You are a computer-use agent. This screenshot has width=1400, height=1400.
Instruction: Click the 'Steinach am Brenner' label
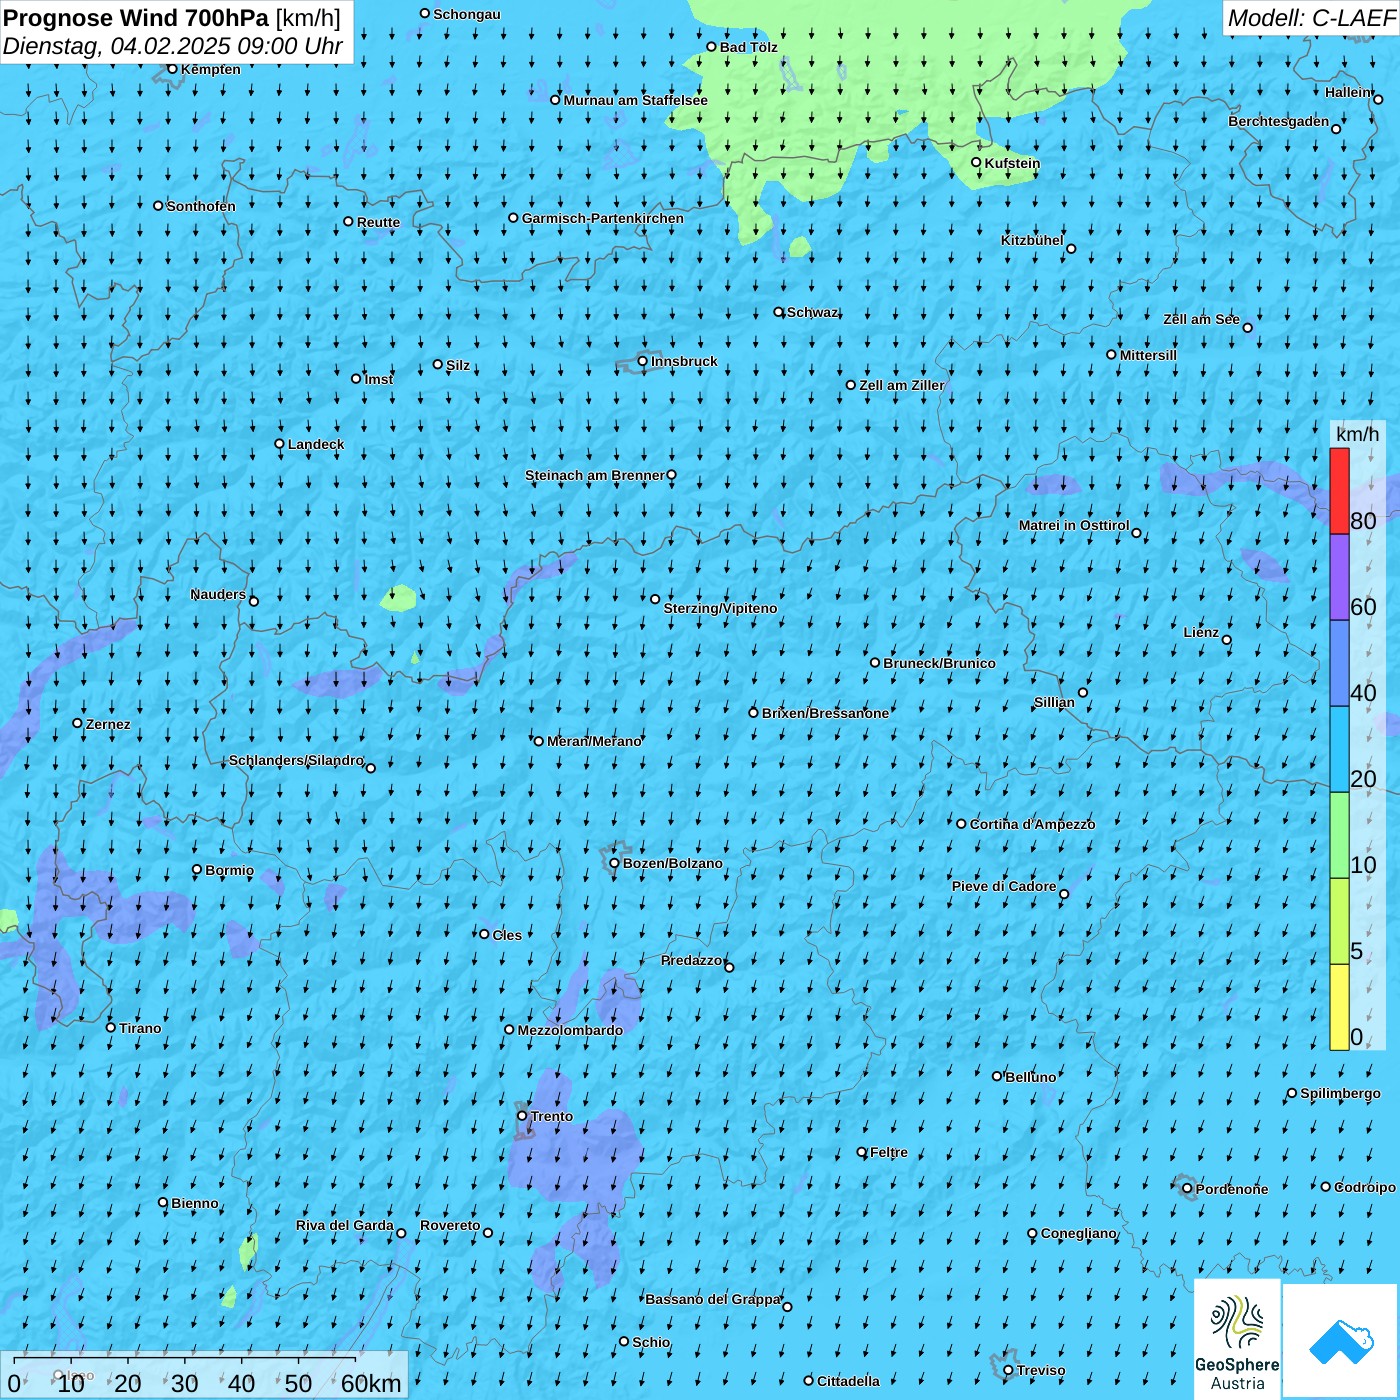pyautogui.click(x=595, y=475)
